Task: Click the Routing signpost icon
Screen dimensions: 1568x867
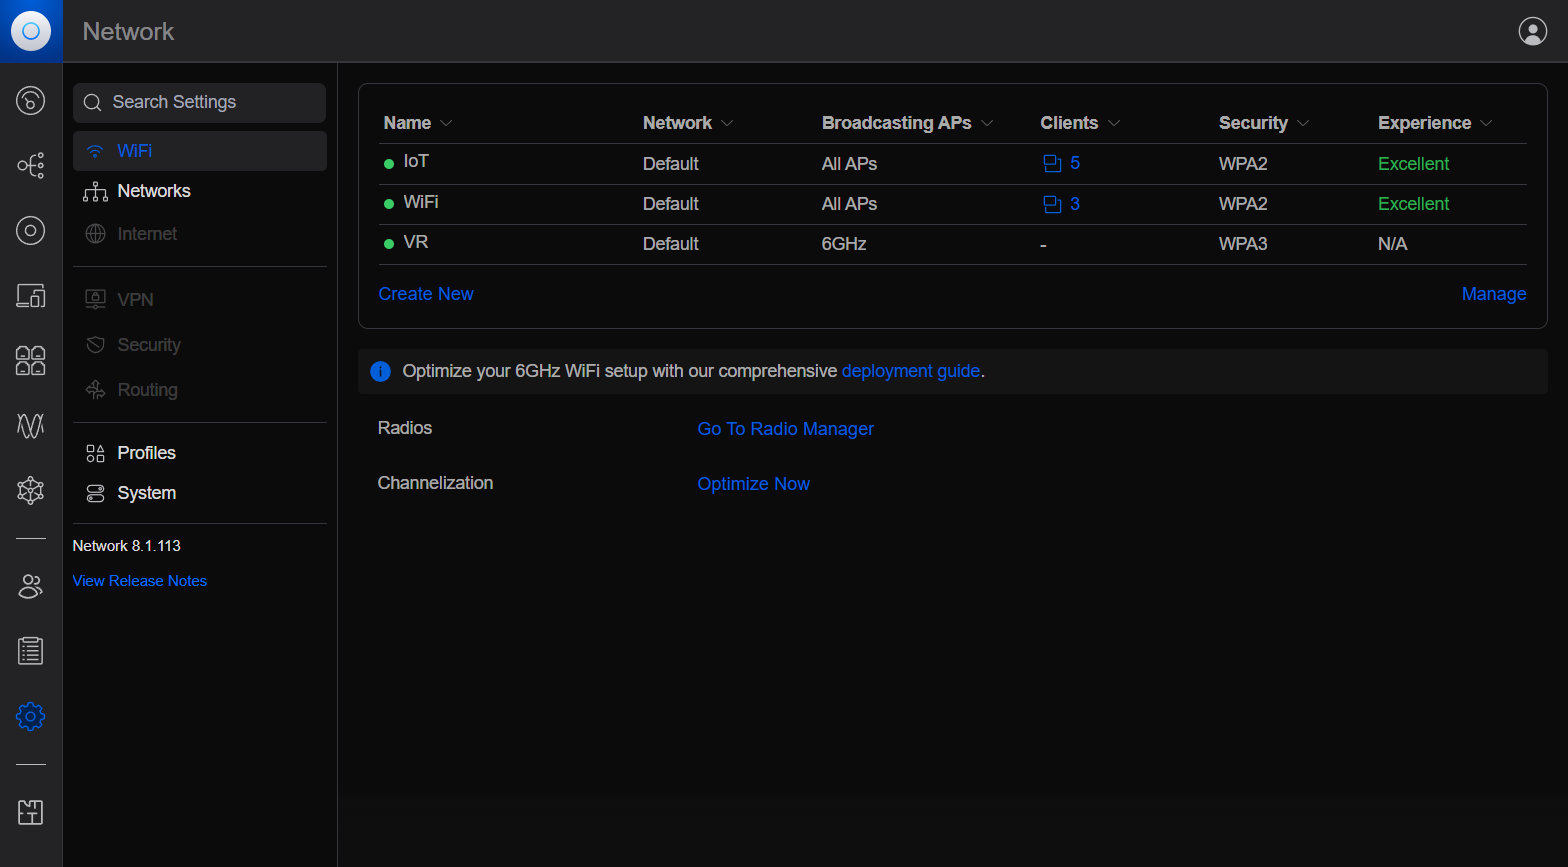Action: (95, 390)
